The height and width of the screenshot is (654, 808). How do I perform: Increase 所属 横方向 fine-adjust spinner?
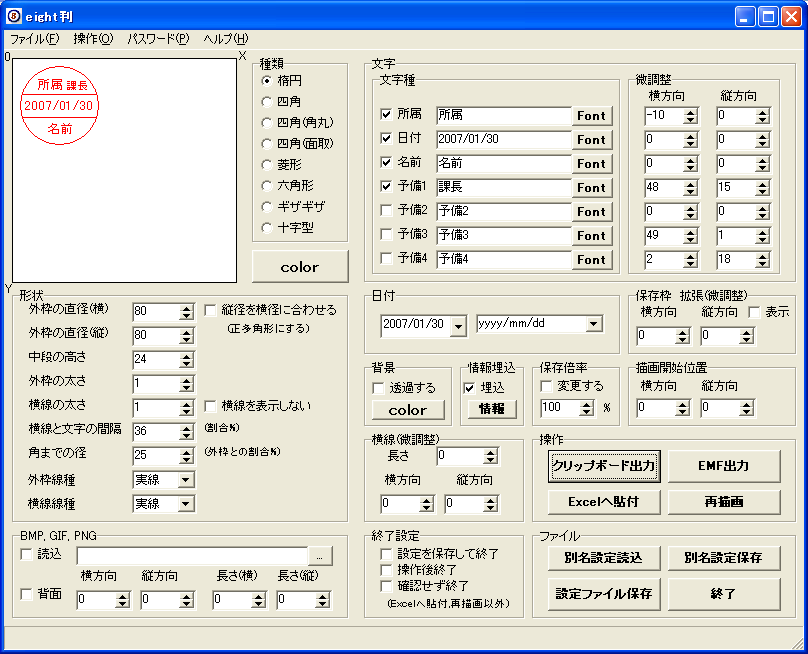point(691,112)
